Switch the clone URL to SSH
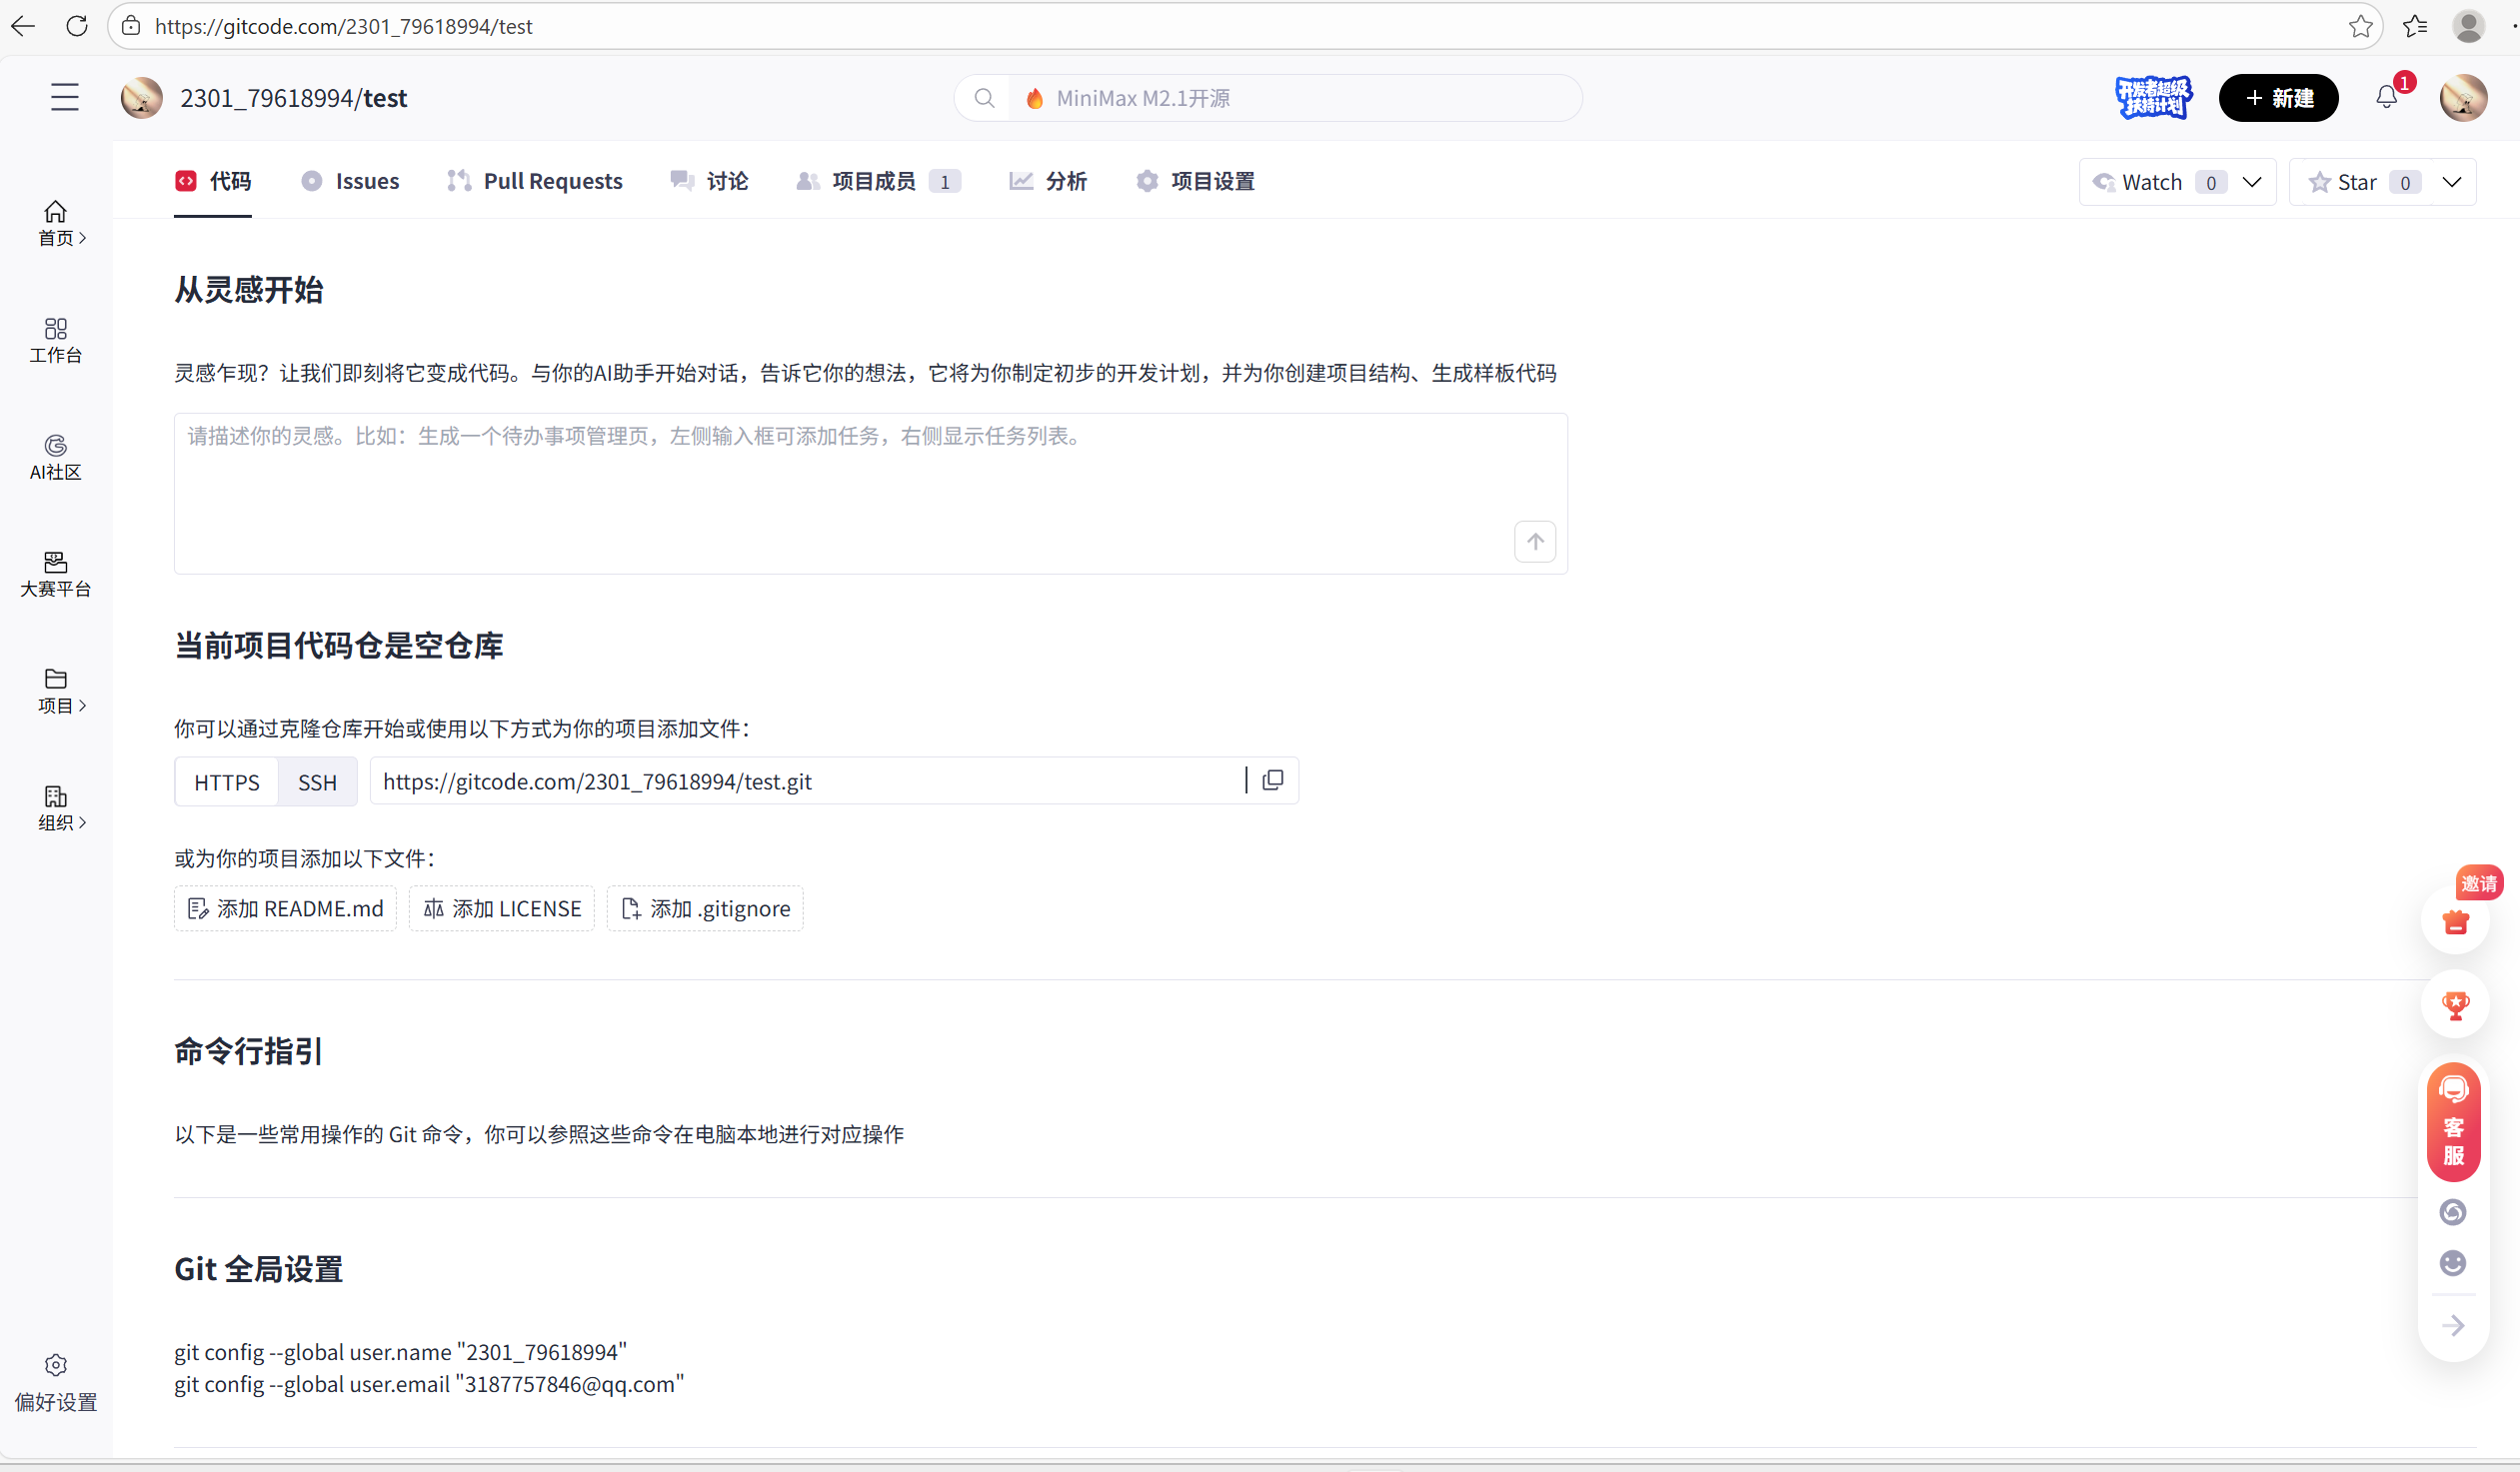 [x=317, y=782]
